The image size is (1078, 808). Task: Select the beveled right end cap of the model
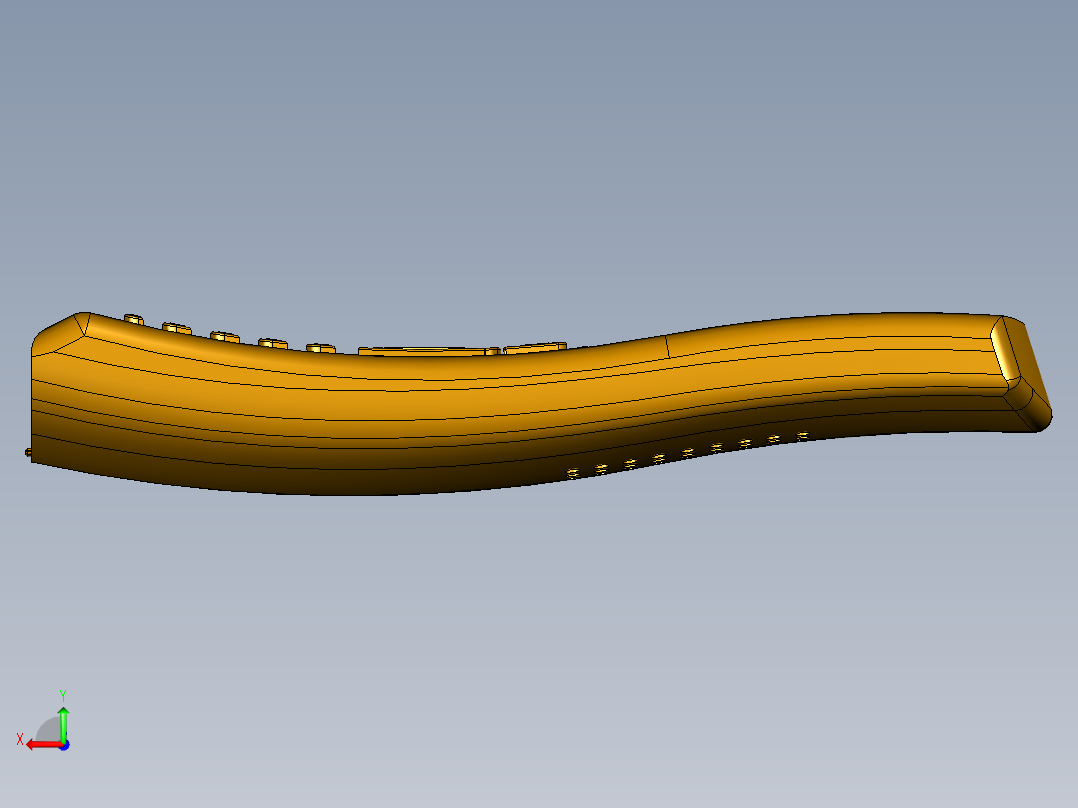pos(1022,373)
